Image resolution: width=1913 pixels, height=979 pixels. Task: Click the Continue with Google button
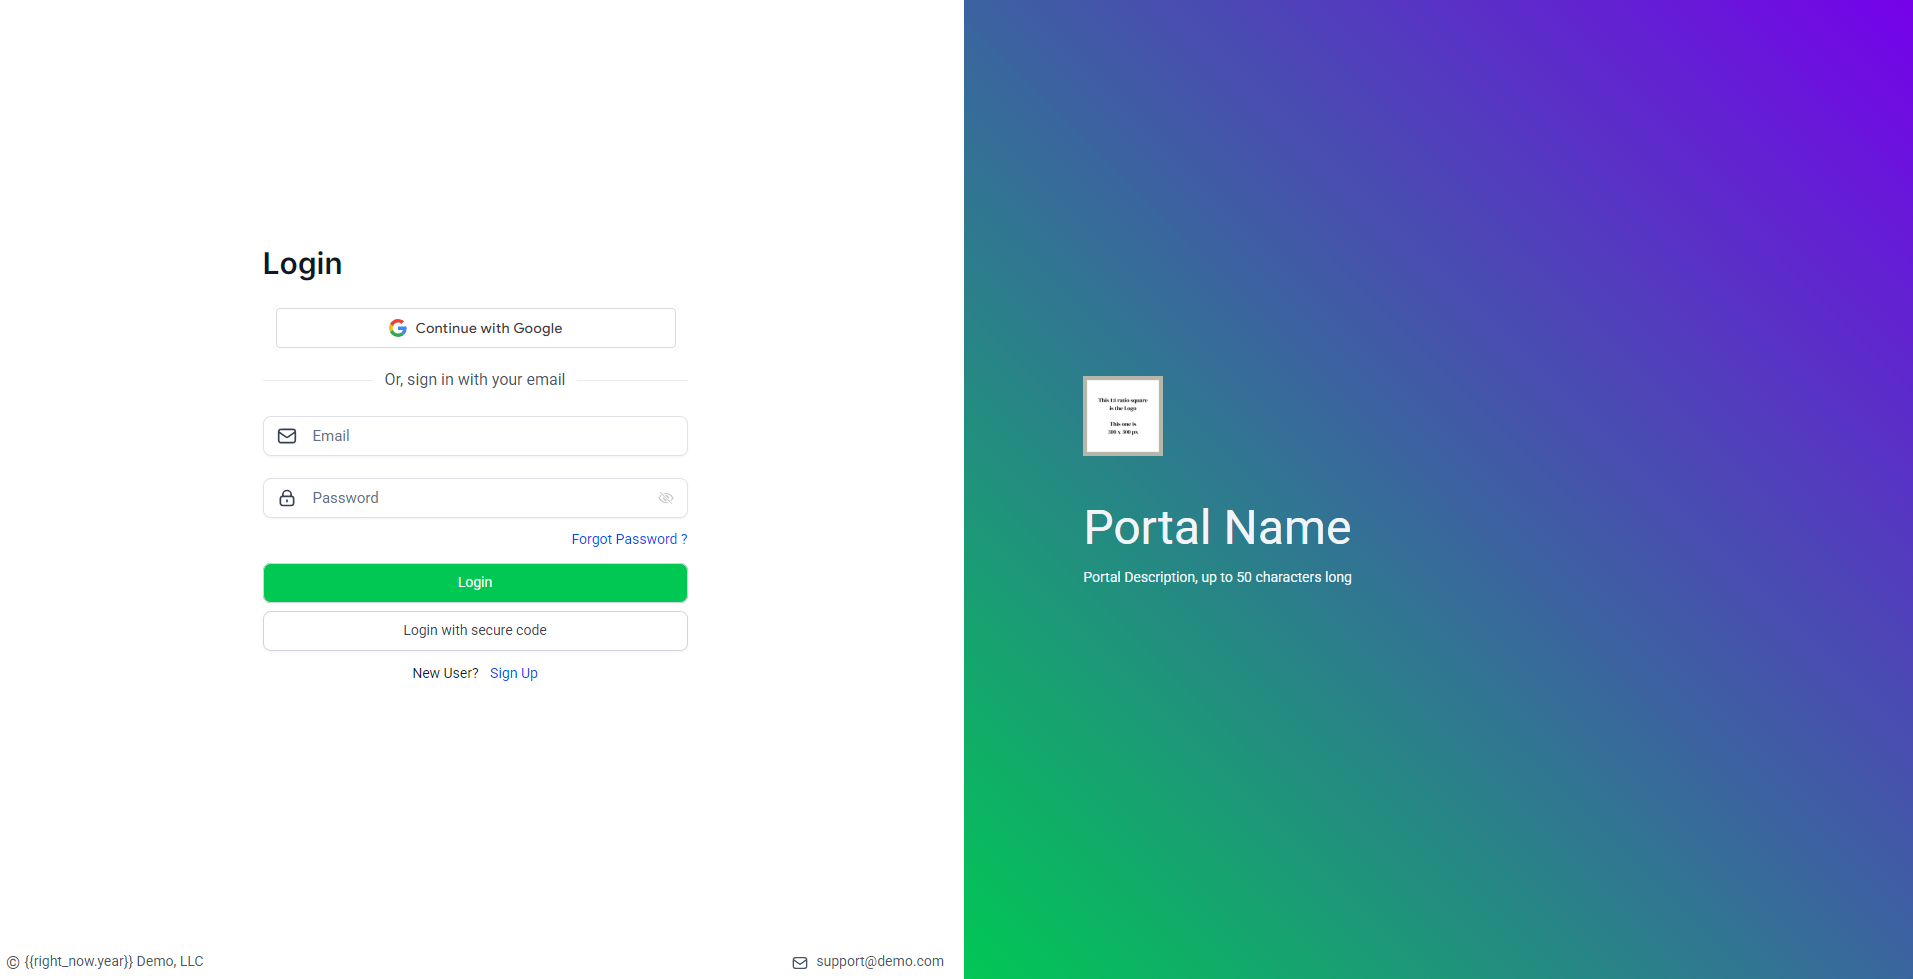tap(475, 327)
